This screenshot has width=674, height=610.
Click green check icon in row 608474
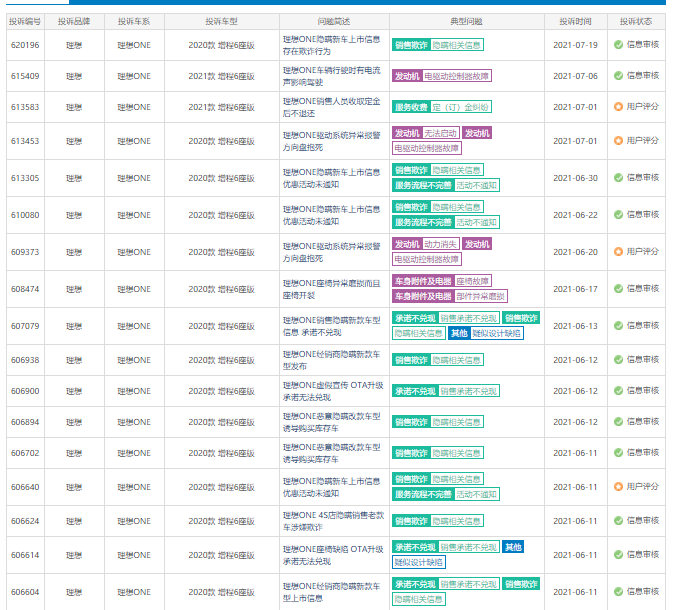pos(618,289)
